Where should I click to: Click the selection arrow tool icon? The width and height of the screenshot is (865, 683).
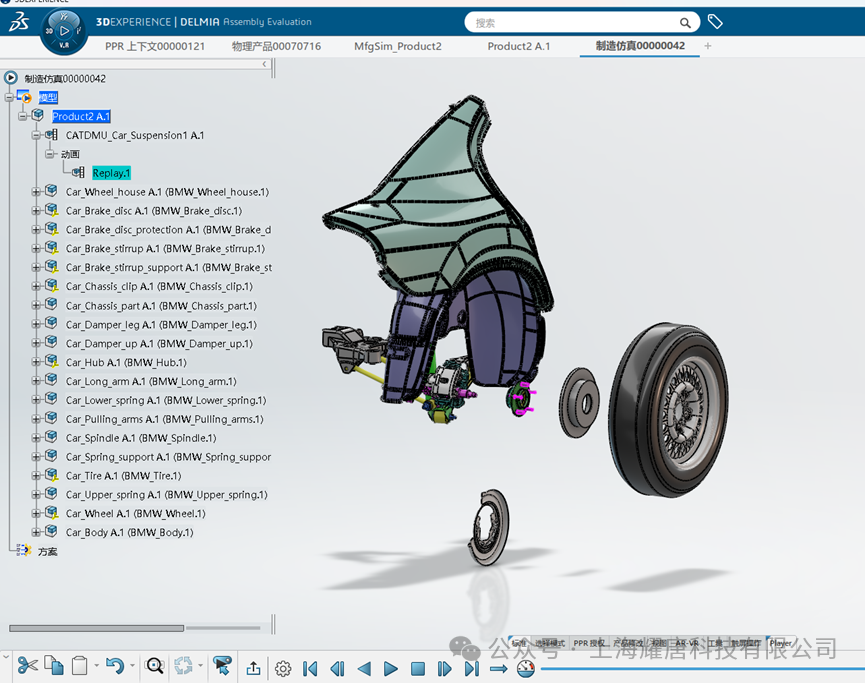(222, 665)
